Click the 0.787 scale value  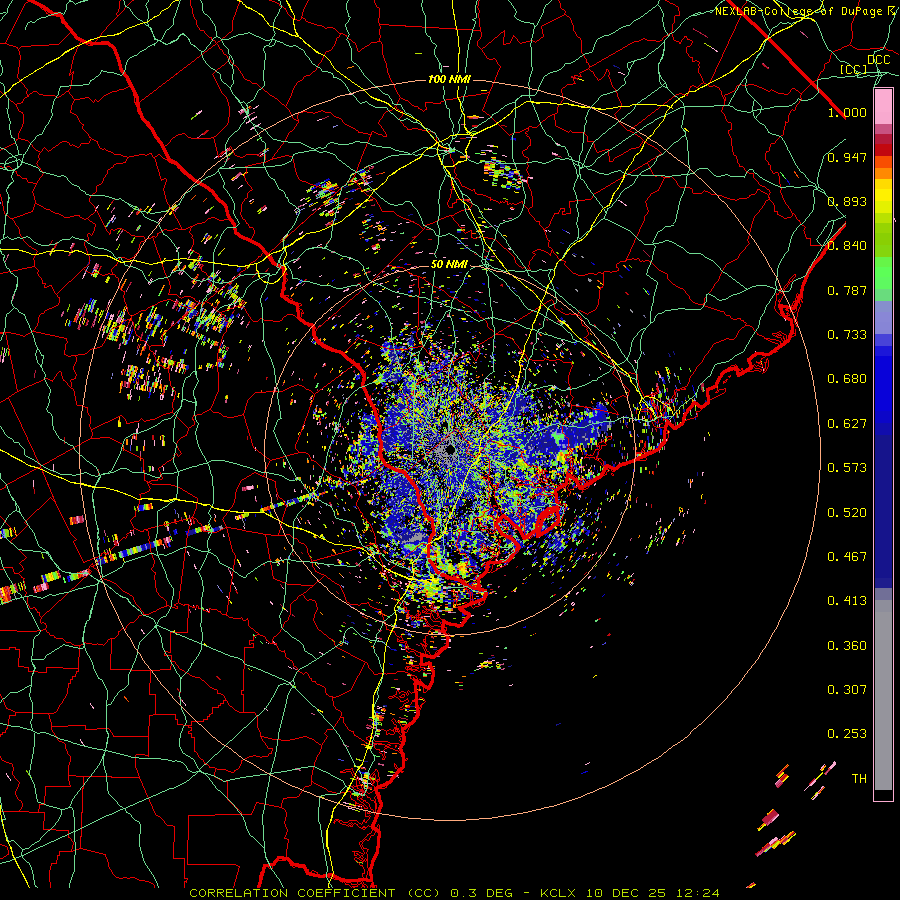[x=847, y=290]
